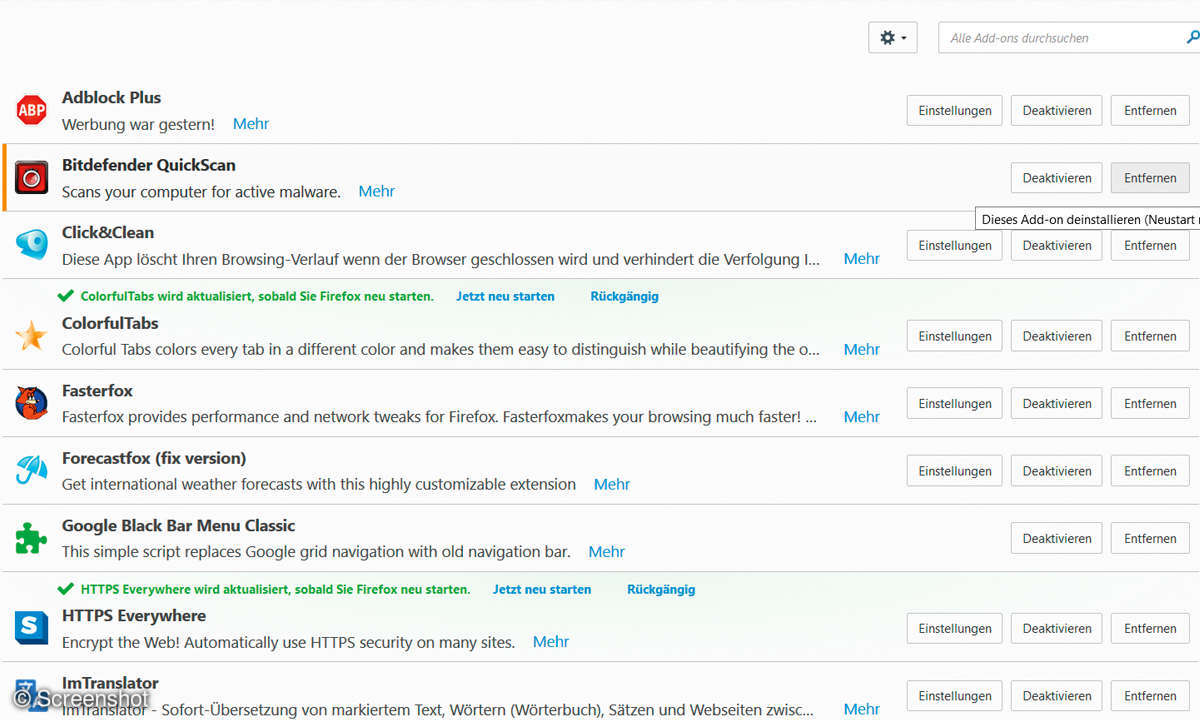Click Mehr link for Click&Clean
This screenshot has height=720, width=1200.
click(862, 258)
